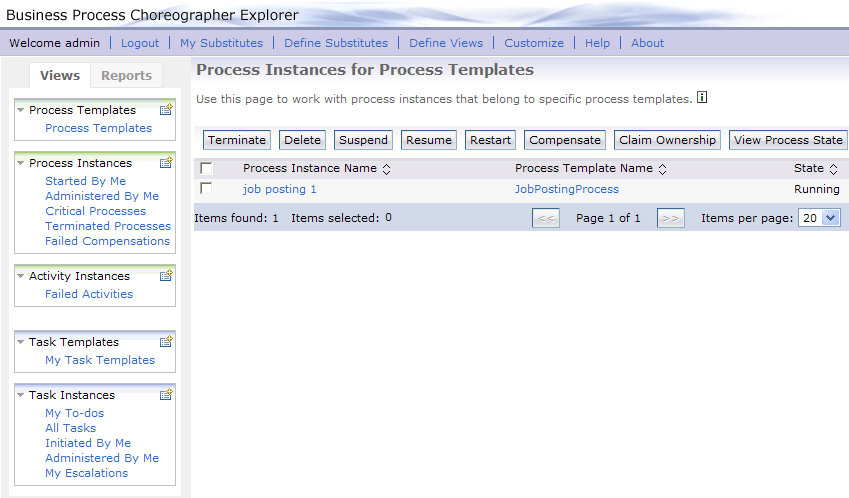Open new search icon in Task Instances section
Viewport: 849px width, 498px height.
click(x=166, y=394)
